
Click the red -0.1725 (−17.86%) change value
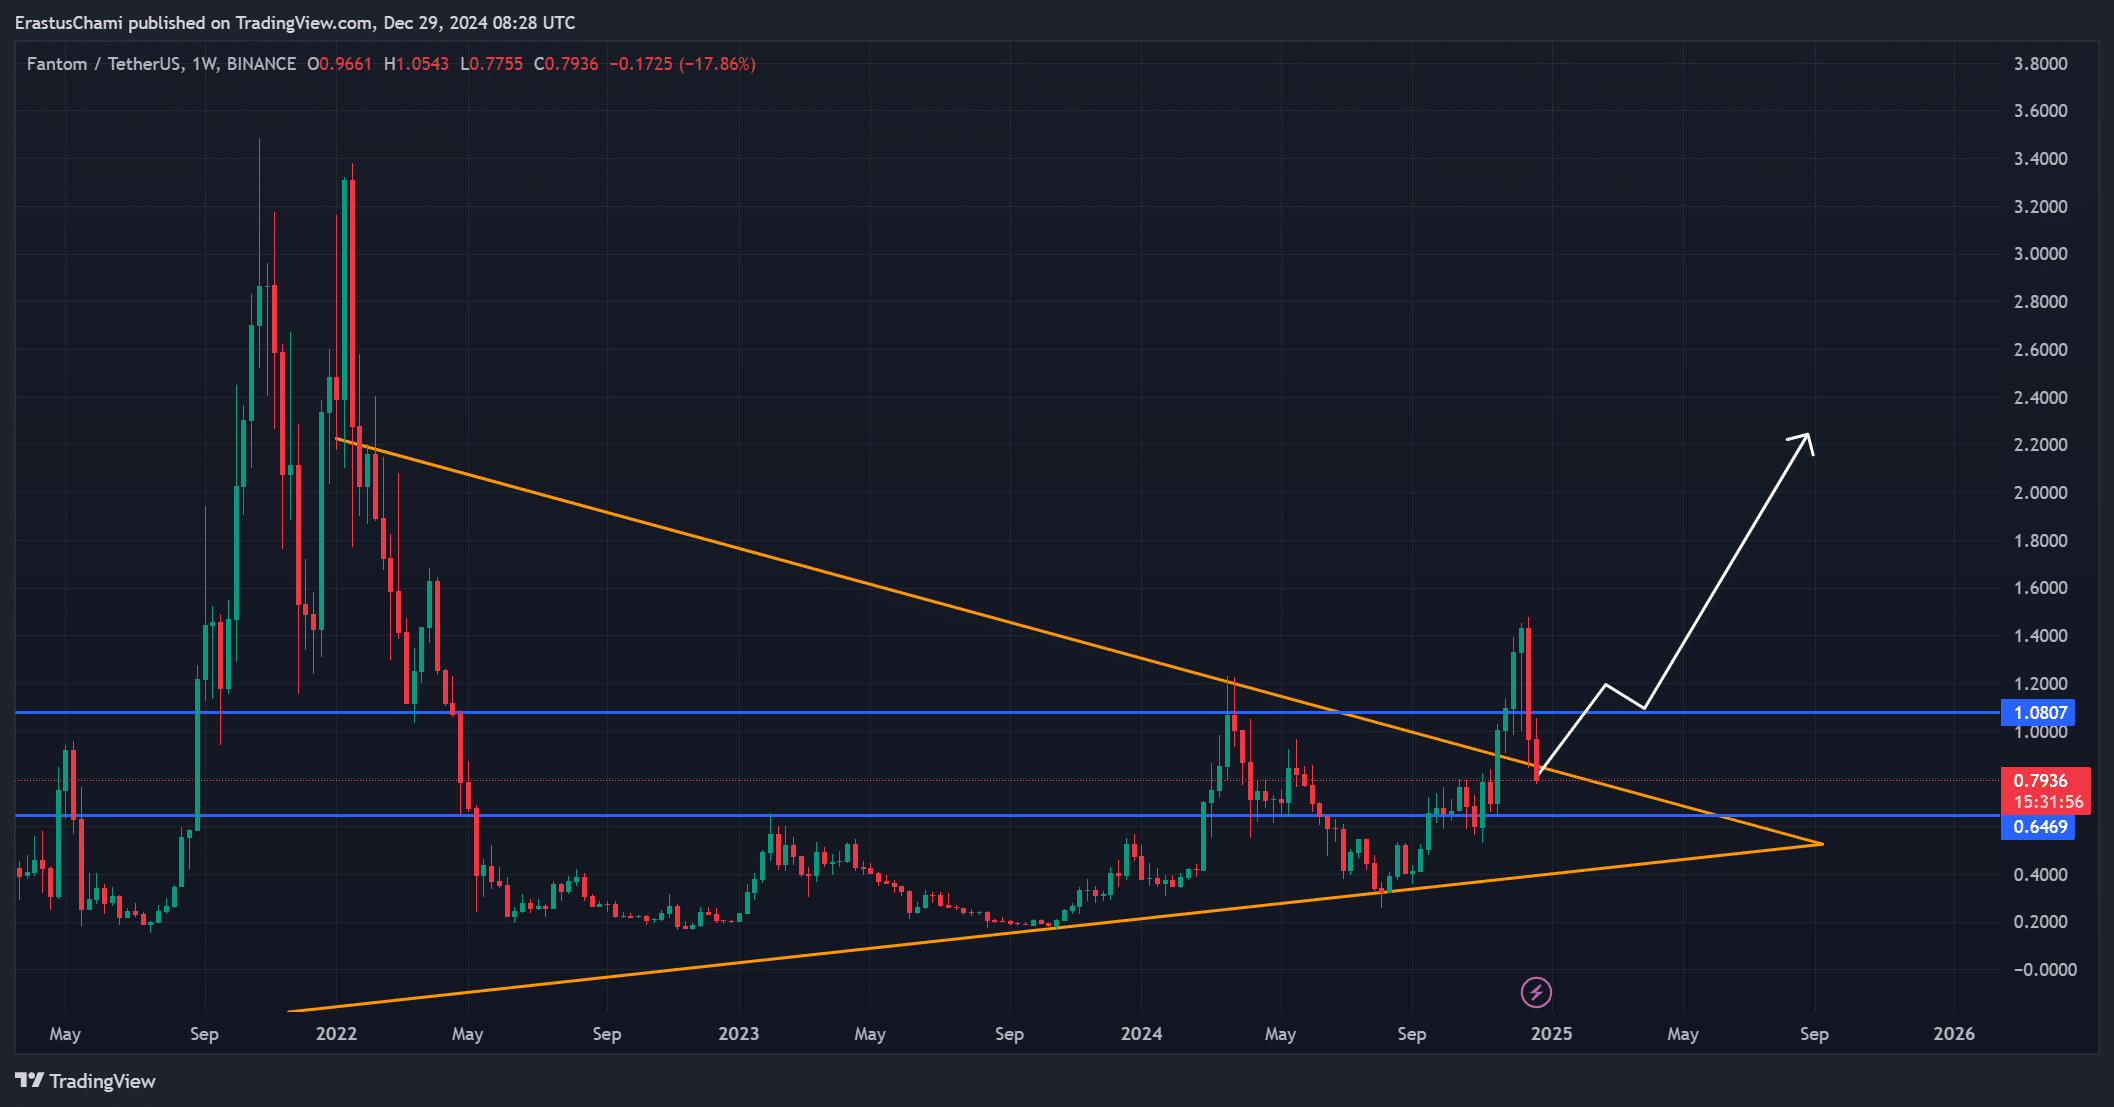(x=682, y=64)
